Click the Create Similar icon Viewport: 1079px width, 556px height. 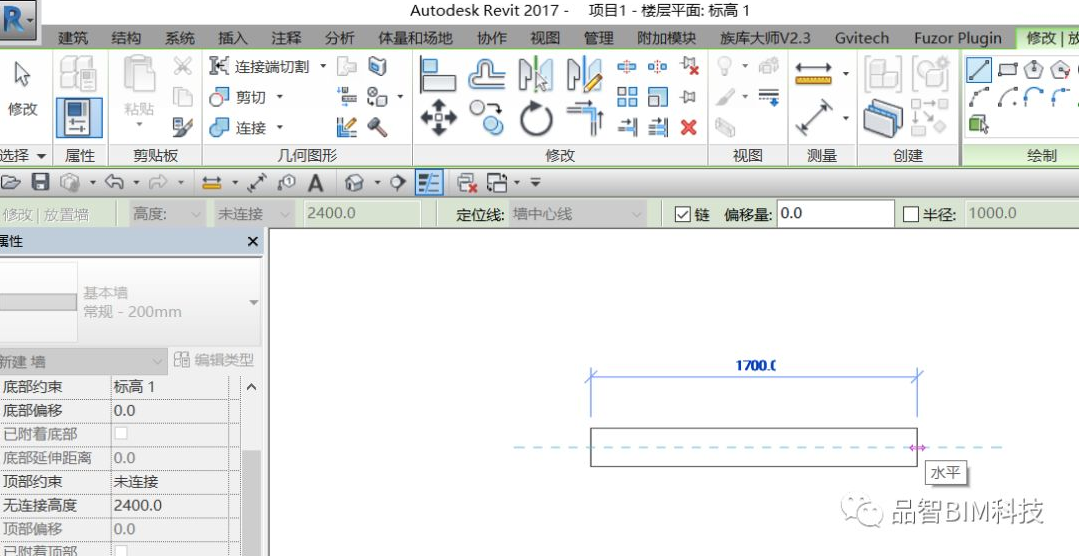click(929, 117)
